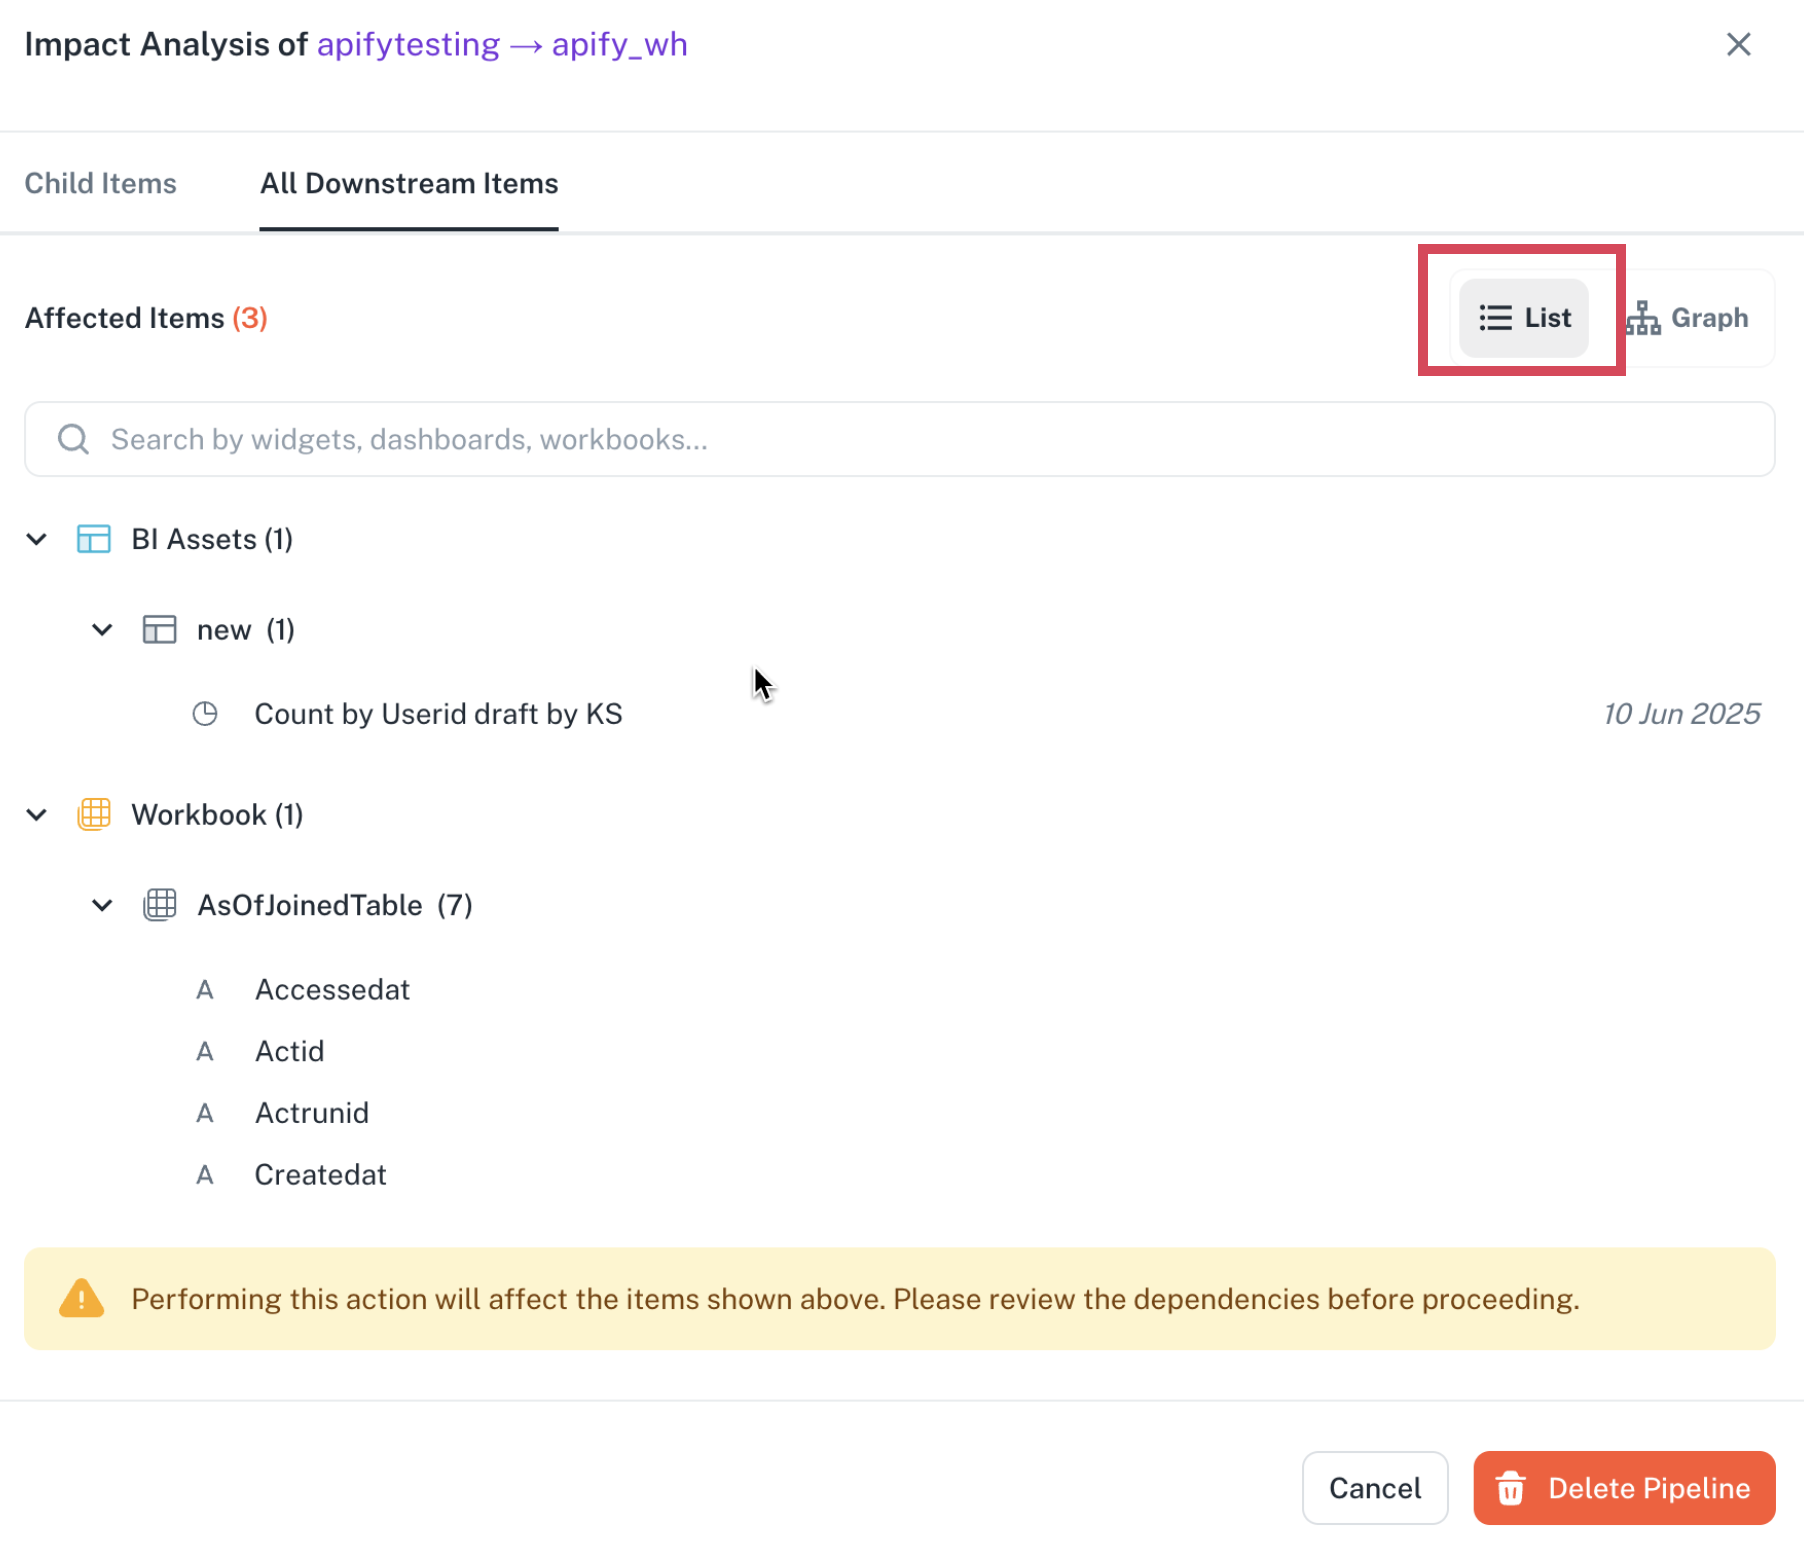This screenshot has width=1804, height=1548.
Task: Click the text-type icon next to Accessedat
Action: tap(205, 990)
